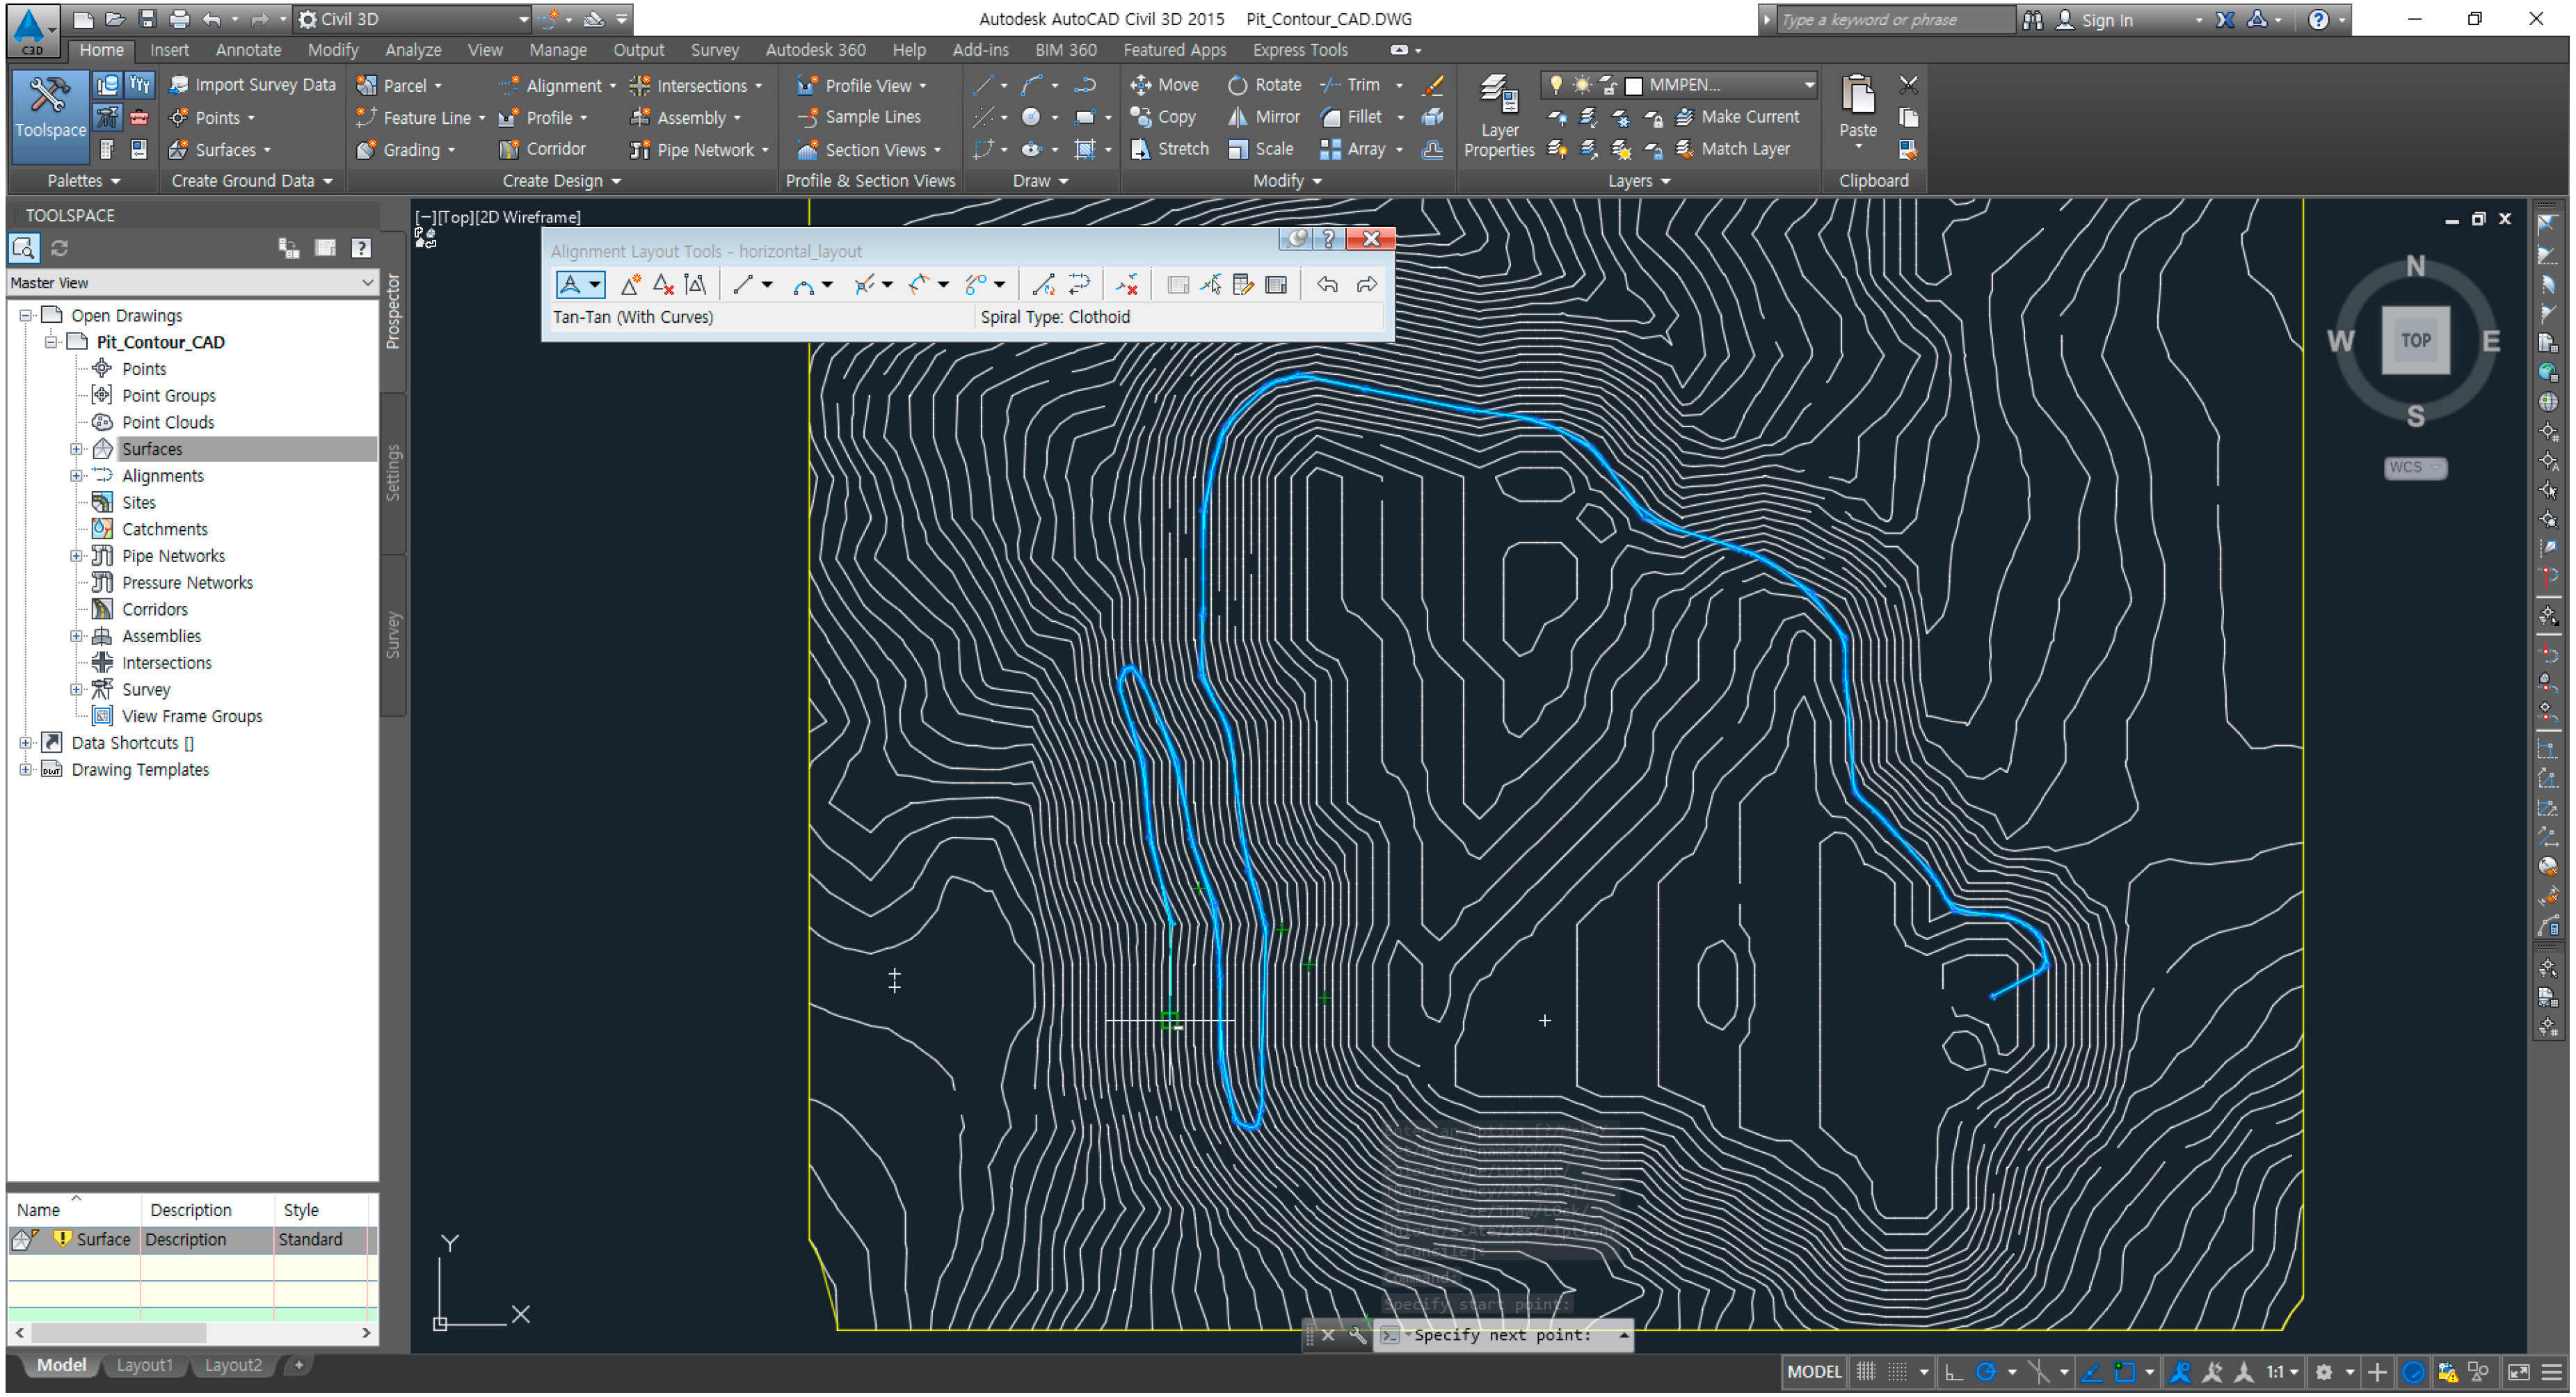Image resolution: width=2576 pixels, height=1397 pixels.
Task: Click the Delete Sub-entity tool
Action: [x=1127, y=285]
